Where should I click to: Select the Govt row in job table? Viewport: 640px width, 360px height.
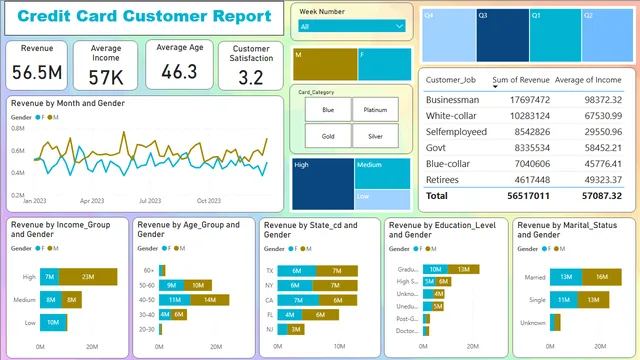(x=524, y=148)
